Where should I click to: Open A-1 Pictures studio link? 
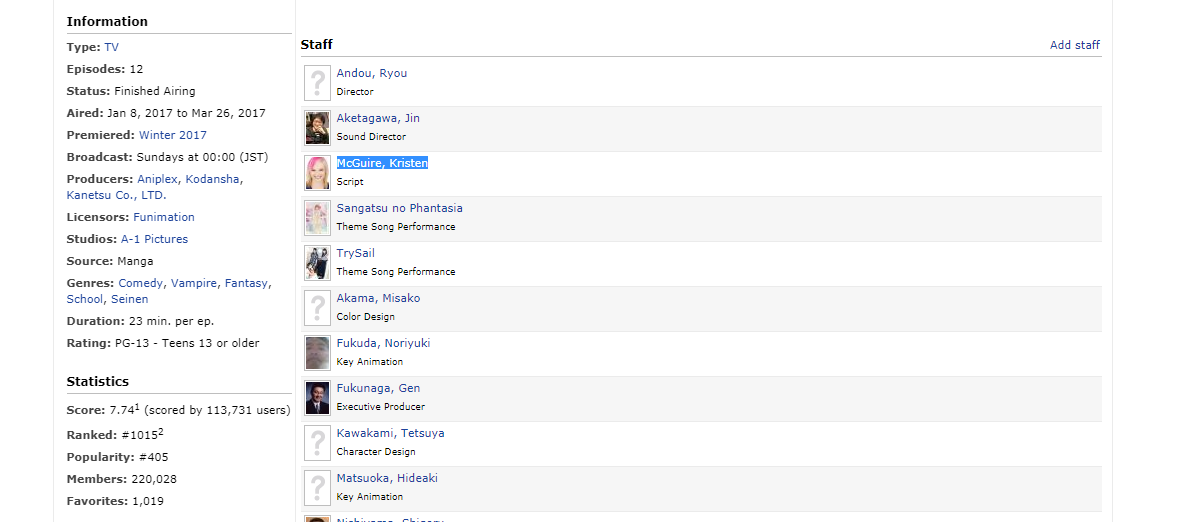click(x=154, y=239)
